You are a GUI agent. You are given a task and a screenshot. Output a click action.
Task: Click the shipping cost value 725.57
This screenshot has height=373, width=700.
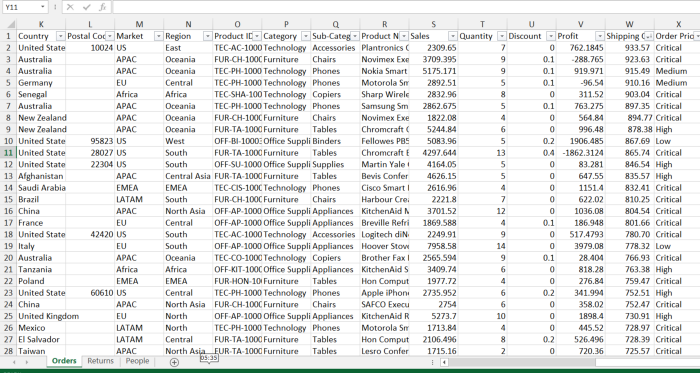630,351
